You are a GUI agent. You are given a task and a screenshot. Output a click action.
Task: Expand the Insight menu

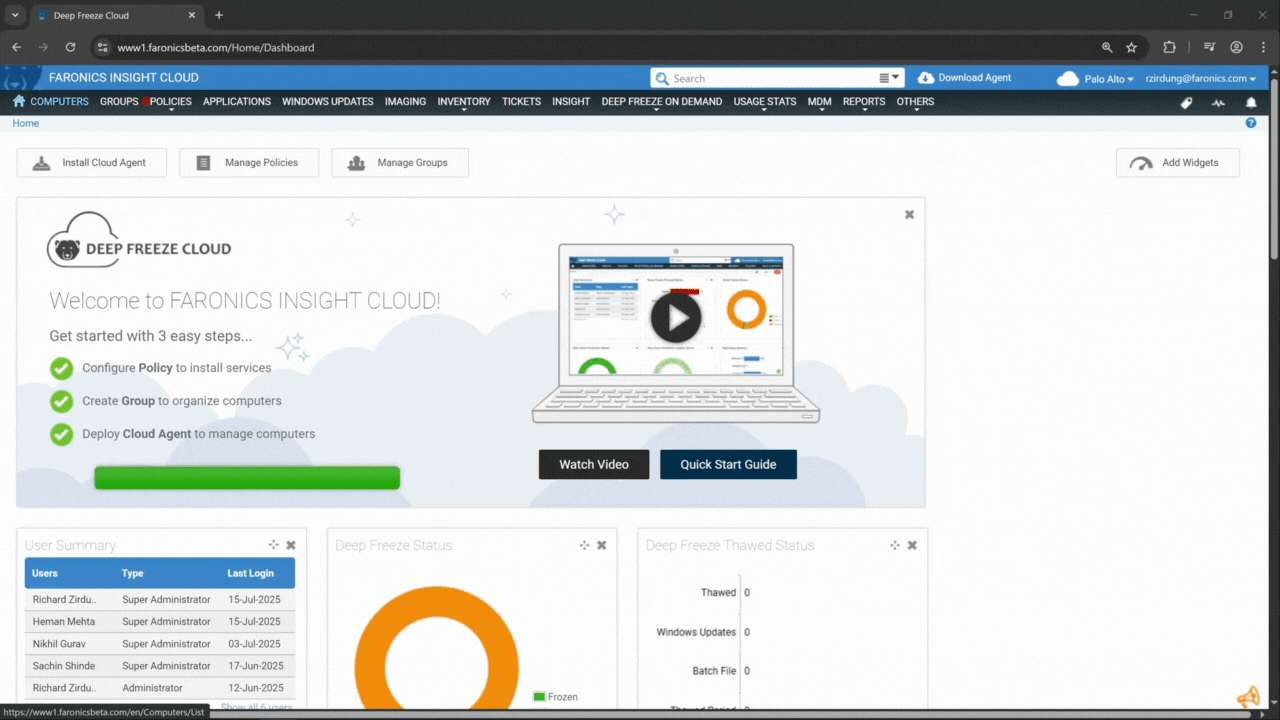pos(571,102)
